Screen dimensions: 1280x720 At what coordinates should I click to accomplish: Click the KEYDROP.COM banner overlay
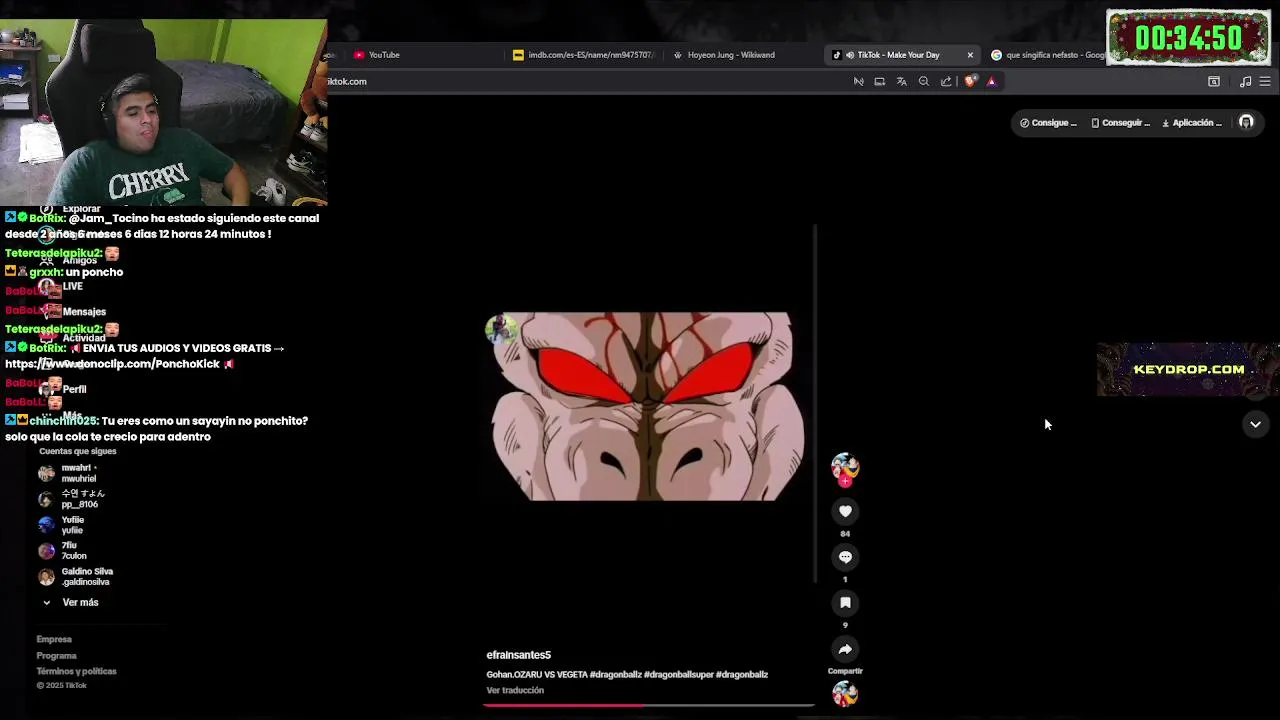click(1188, 369)
